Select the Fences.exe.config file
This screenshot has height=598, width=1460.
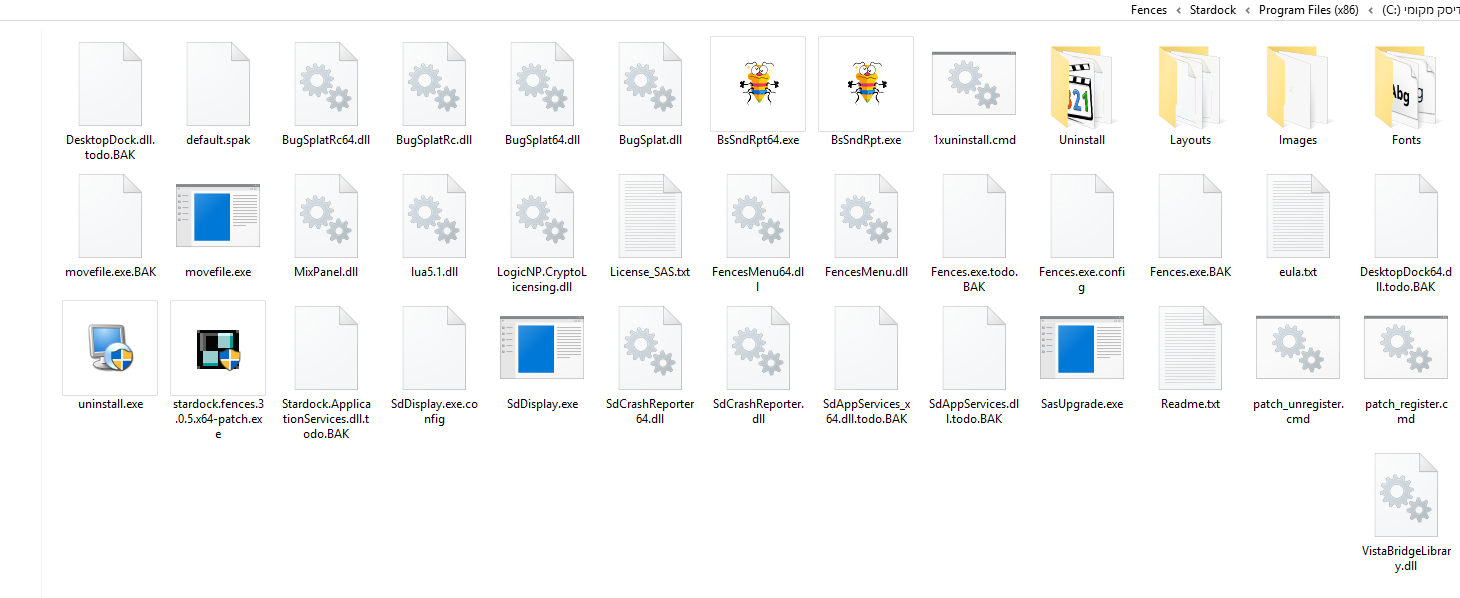(1082, 232)
